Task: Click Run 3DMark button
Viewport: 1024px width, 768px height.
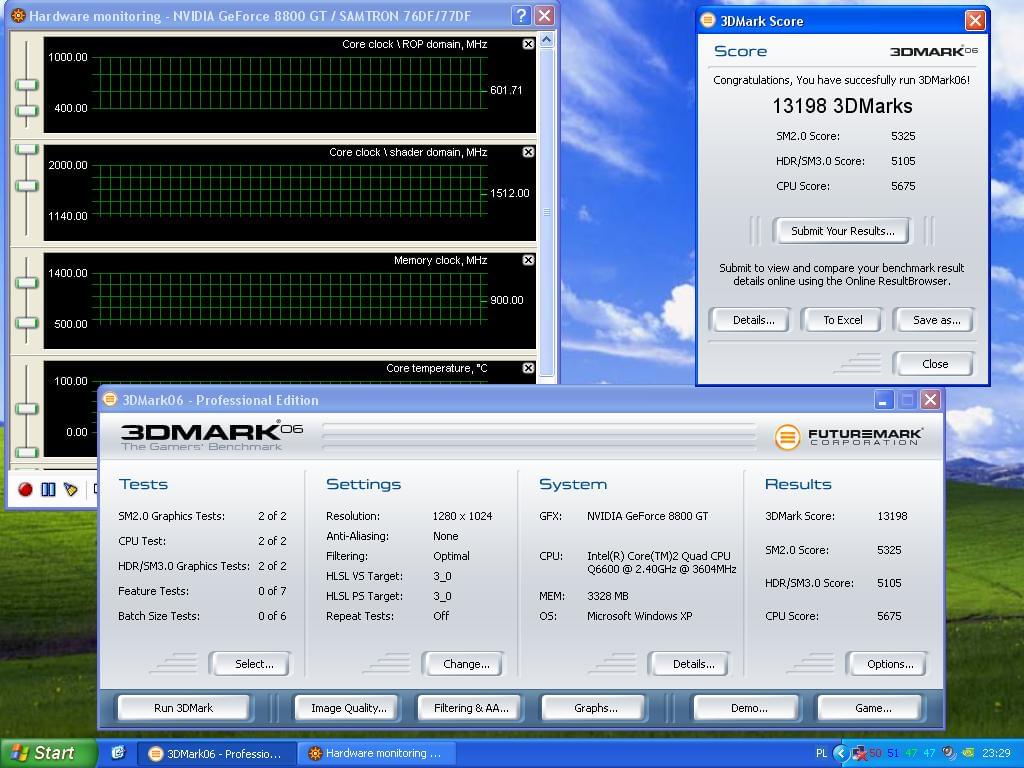Action: tap(184, 708)
